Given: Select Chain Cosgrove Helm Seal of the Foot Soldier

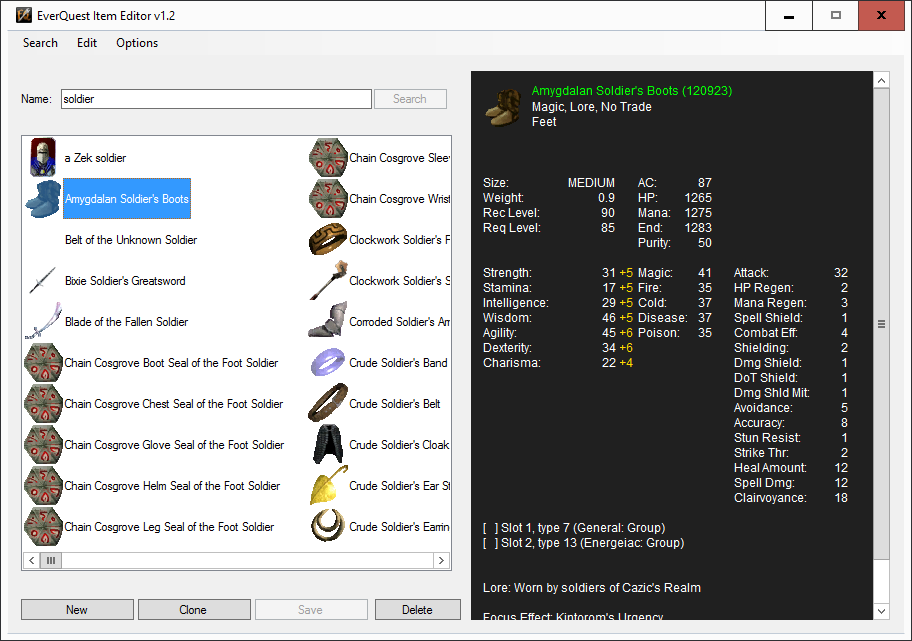Looking at the screenshot, I should [172, 486].
